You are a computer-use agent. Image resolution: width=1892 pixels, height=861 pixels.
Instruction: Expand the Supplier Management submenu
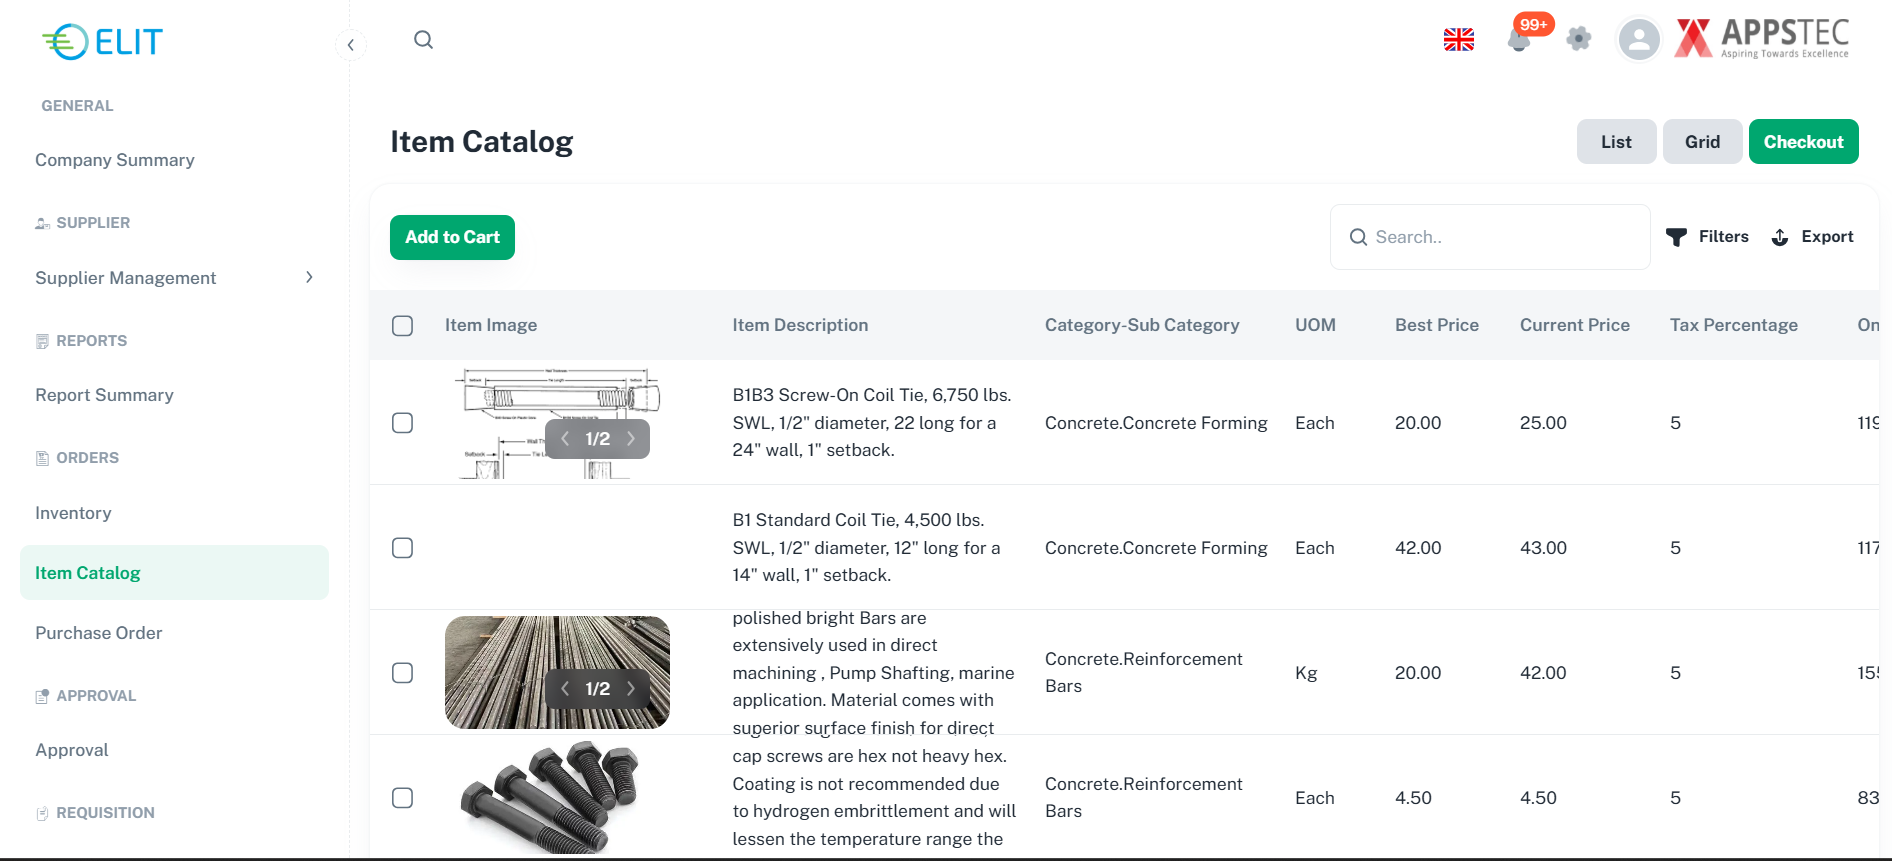[309, 278]
